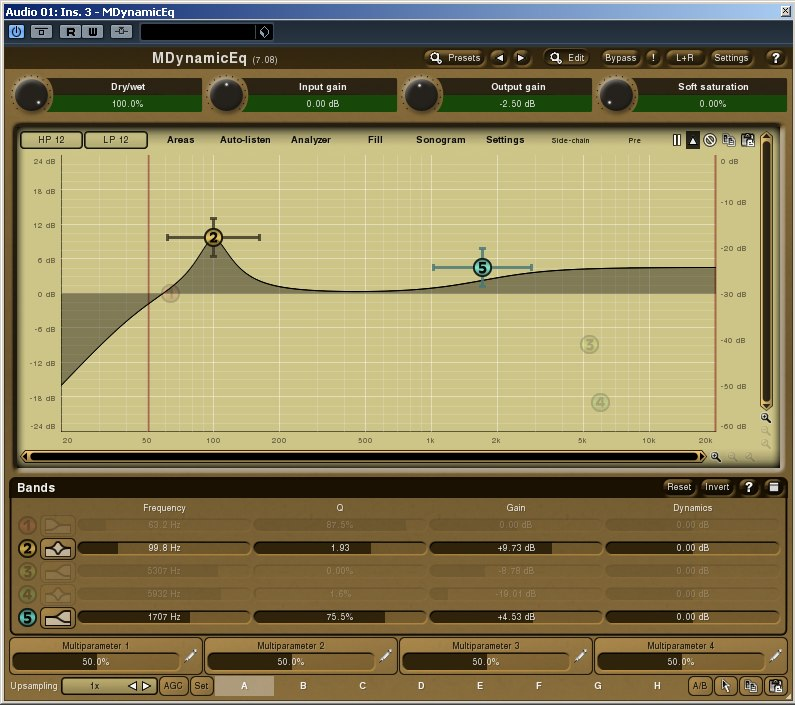This screenshot has height=705, width=795.
Task: Open the Areas menu
Action: pos(180,139)
